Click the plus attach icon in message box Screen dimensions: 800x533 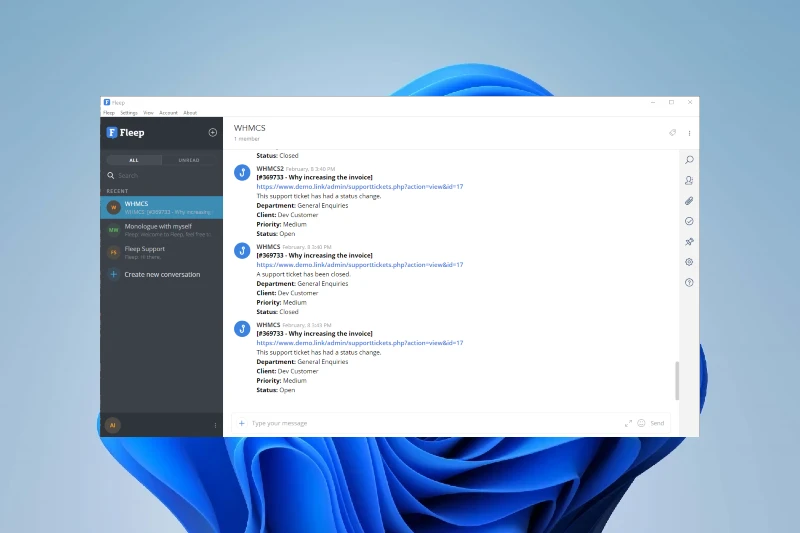tap(242, 423)
